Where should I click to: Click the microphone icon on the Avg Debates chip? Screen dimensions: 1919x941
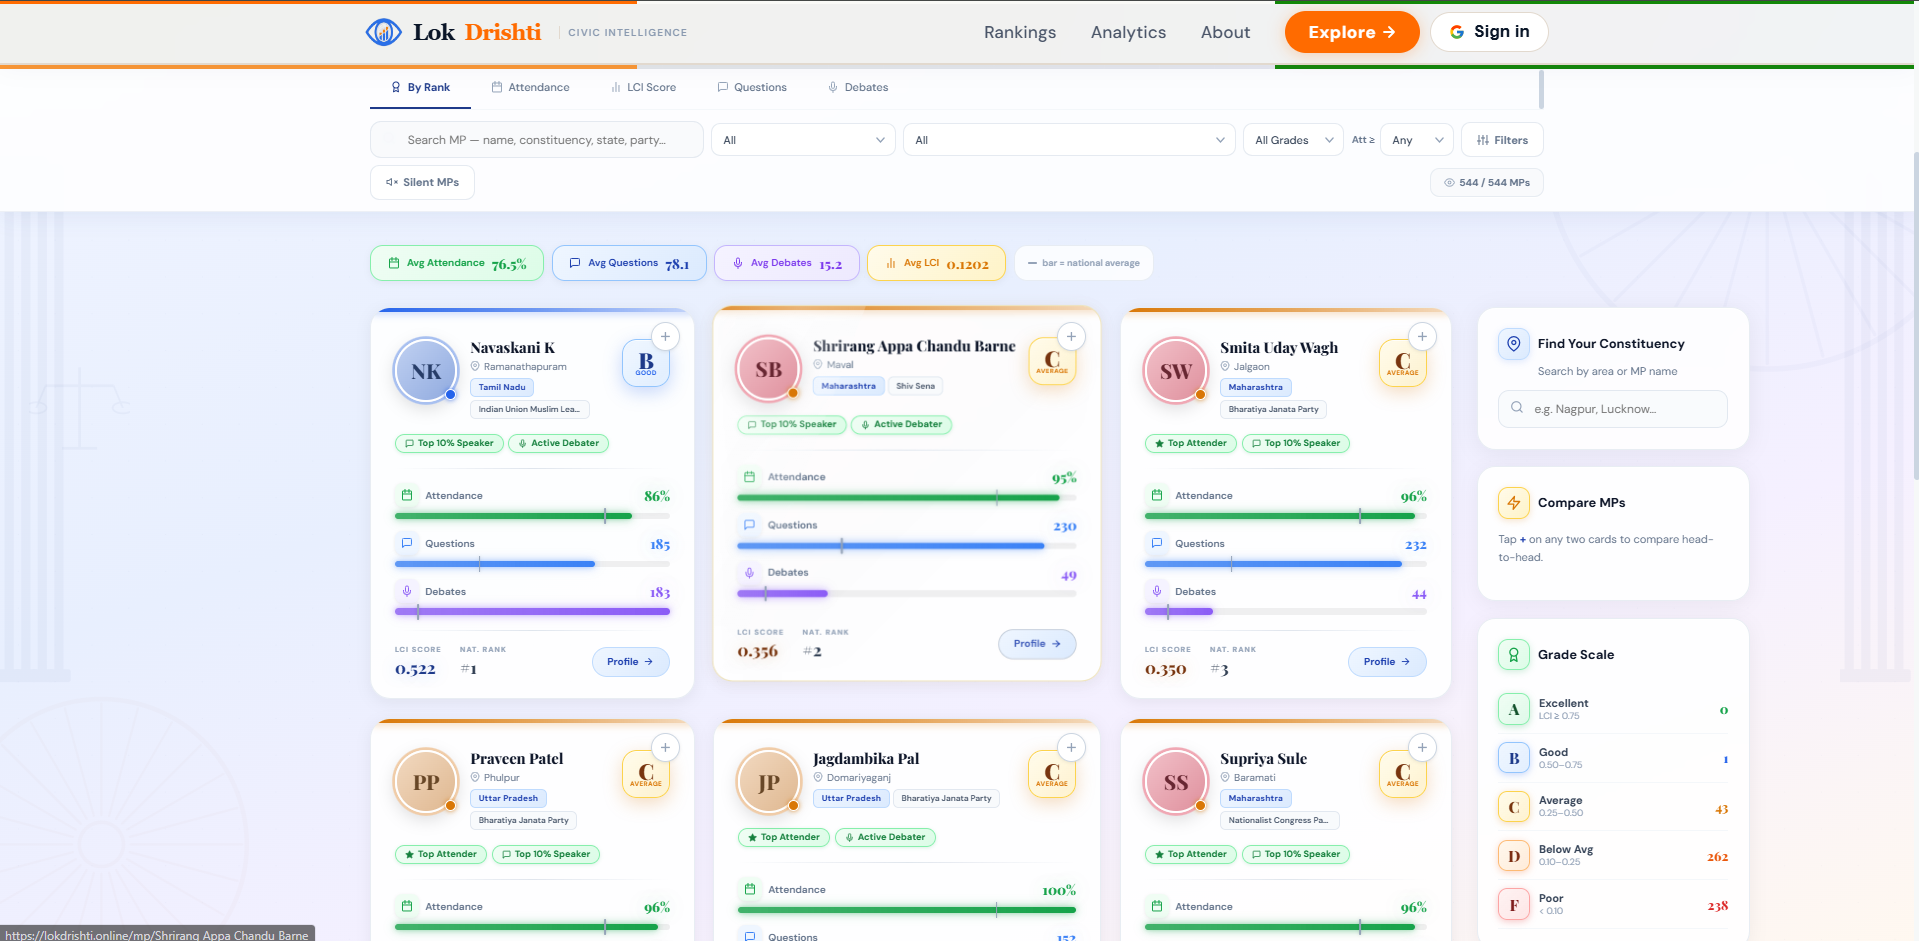(737, 262)
